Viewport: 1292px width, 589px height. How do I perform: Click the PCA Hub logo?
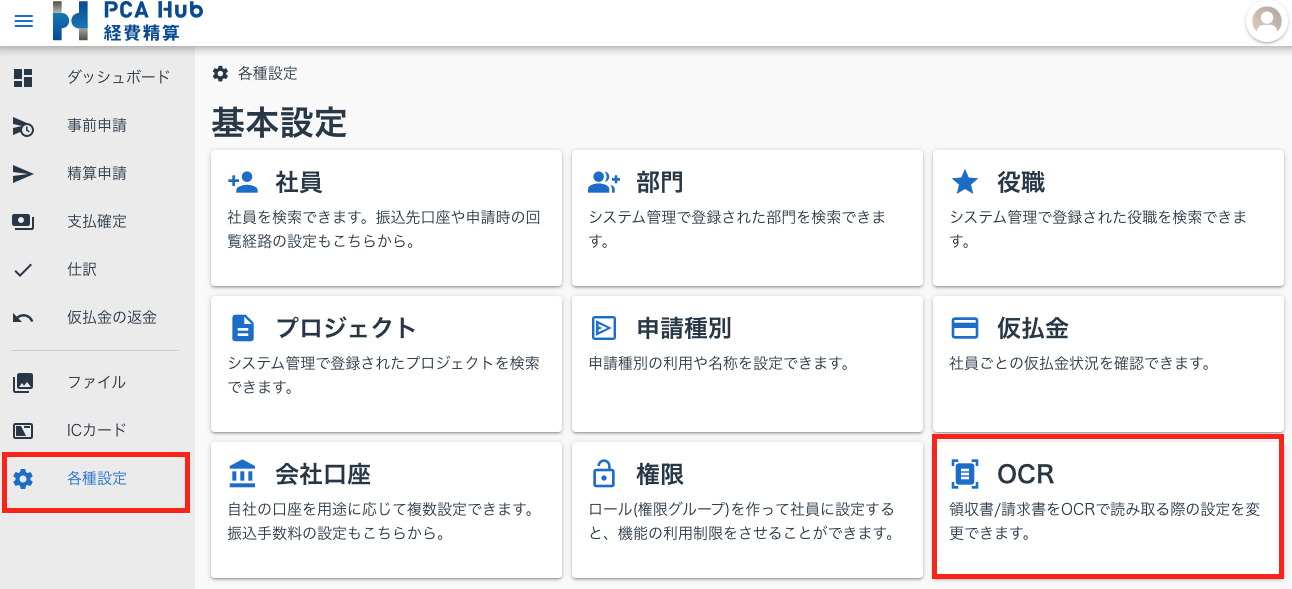point(127,21)
